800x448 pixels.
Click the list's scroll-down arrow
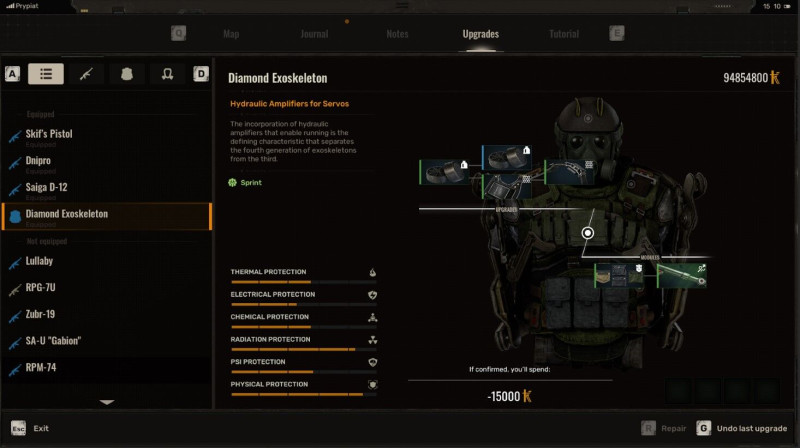pyautogui.click(x=107, y=402)
